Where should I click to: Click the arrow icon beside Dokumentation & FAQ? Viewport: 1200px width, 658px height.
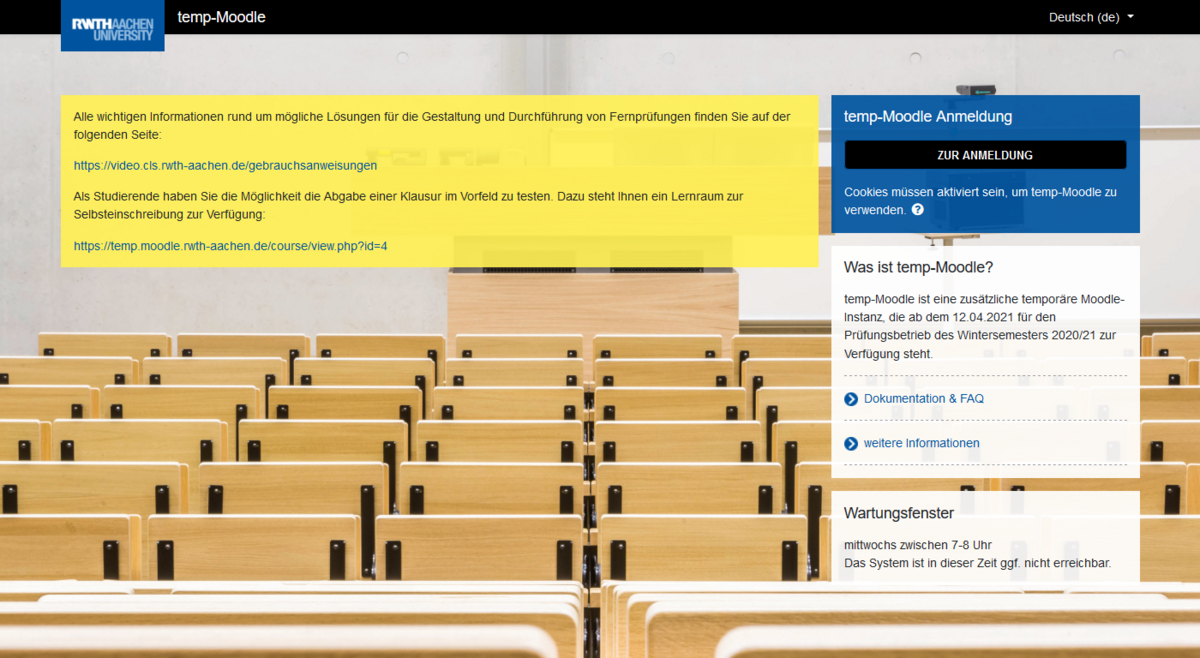coord(851,399)
